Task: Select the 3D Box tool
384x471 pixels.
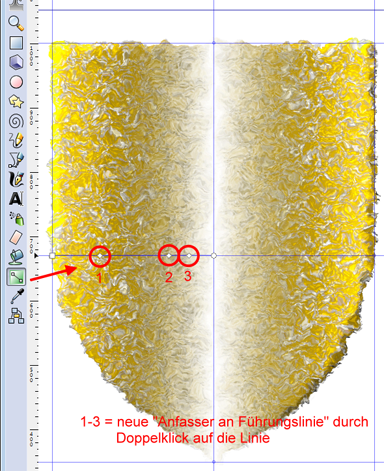Action: tap(16, 62)
